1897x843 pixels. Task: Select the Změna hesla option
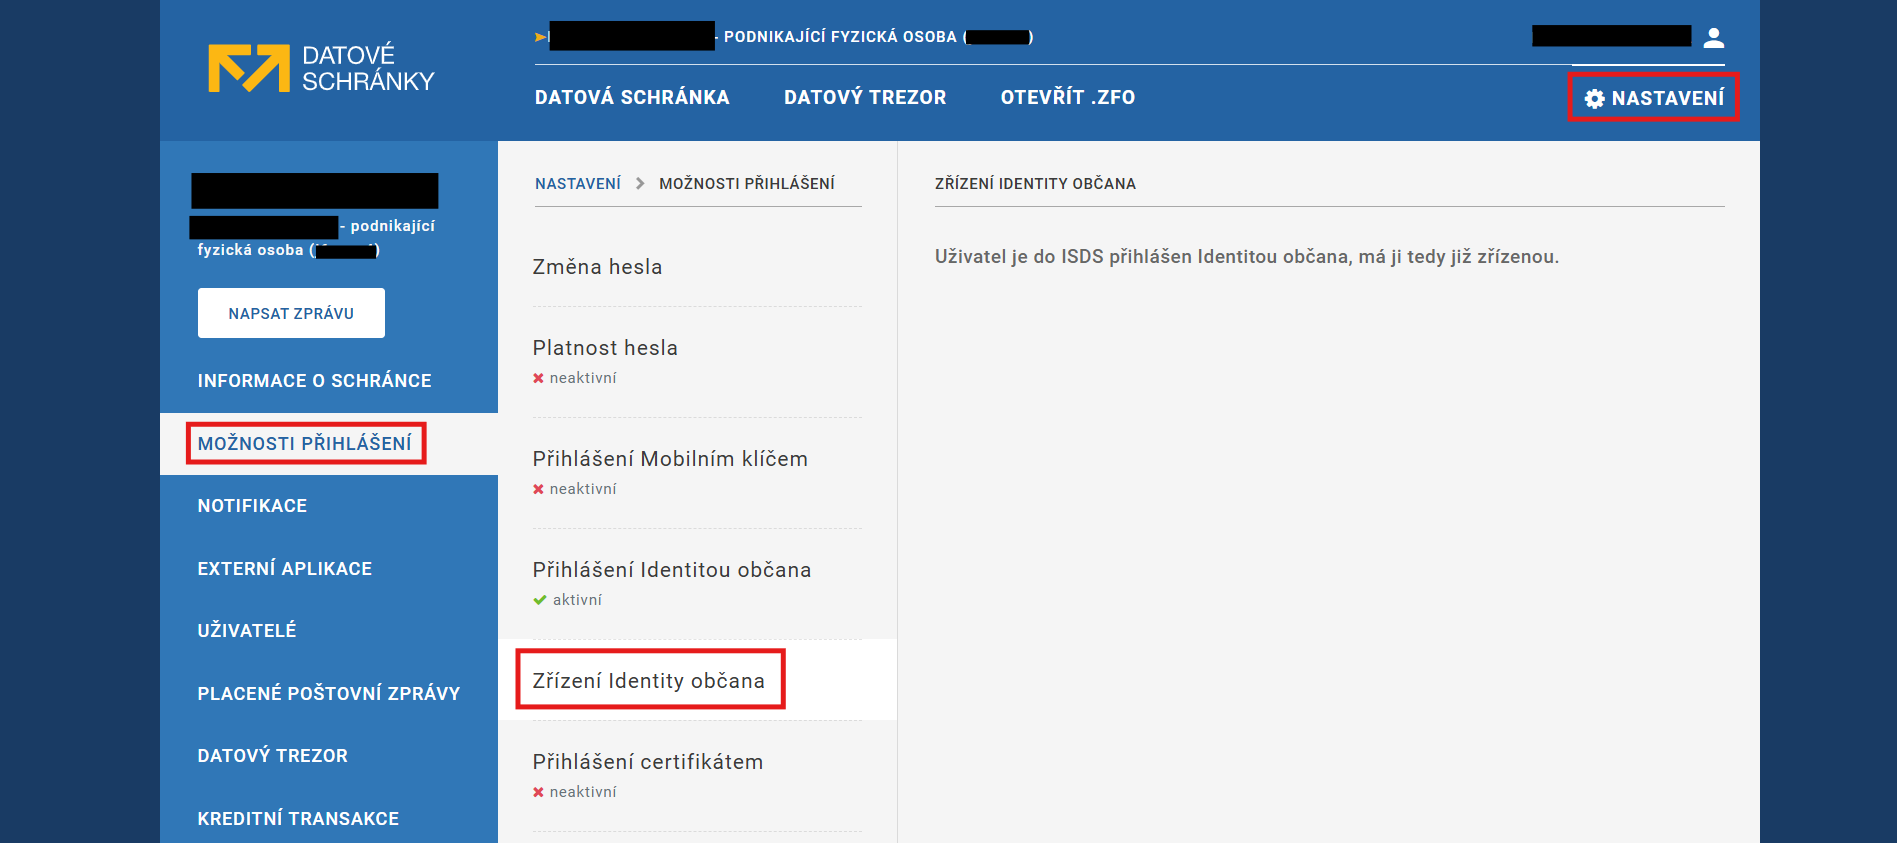[x=597, y=267]
